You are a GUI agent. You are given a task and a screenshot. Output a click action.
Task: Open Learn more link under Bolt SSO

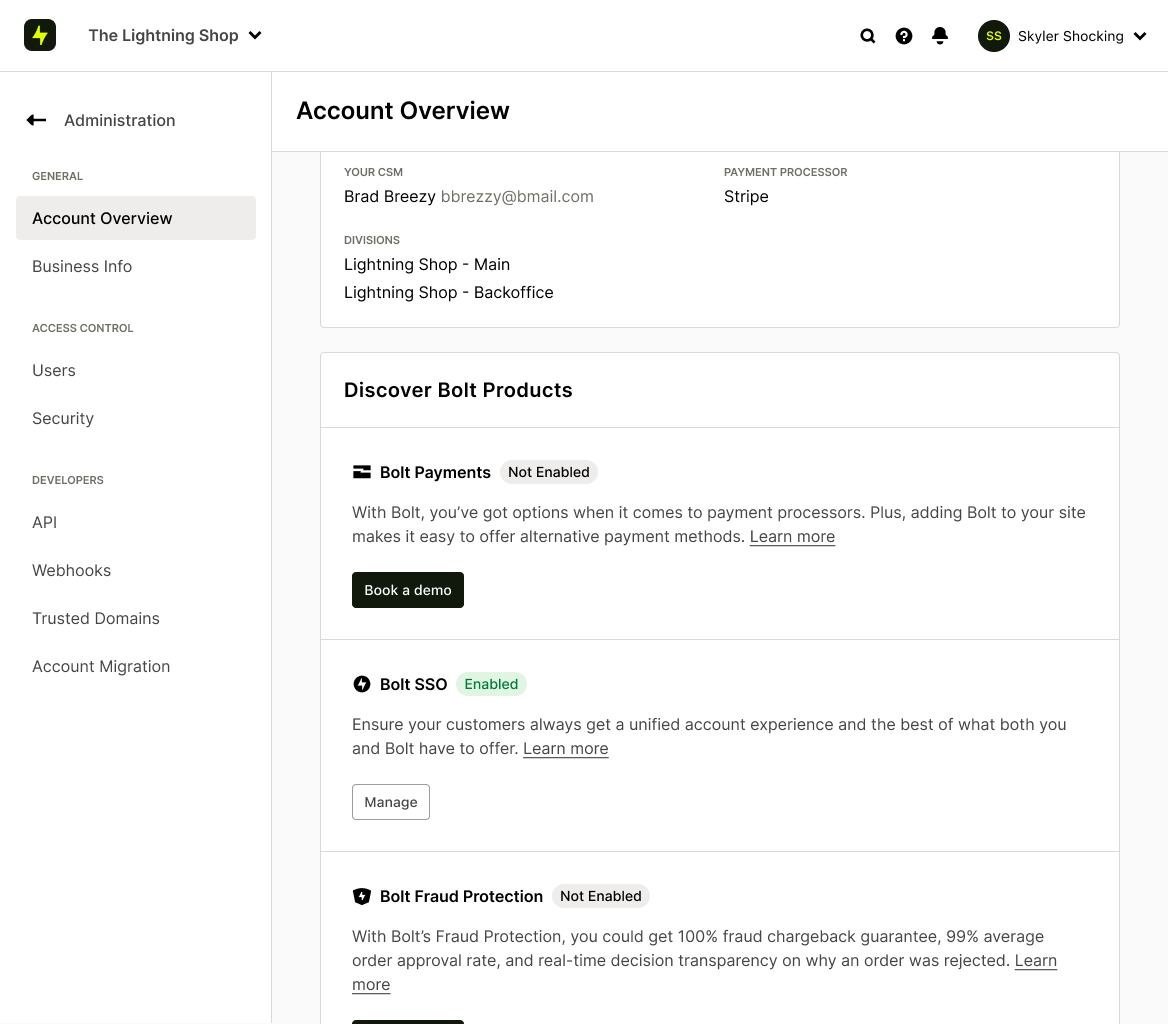(565, 749)
